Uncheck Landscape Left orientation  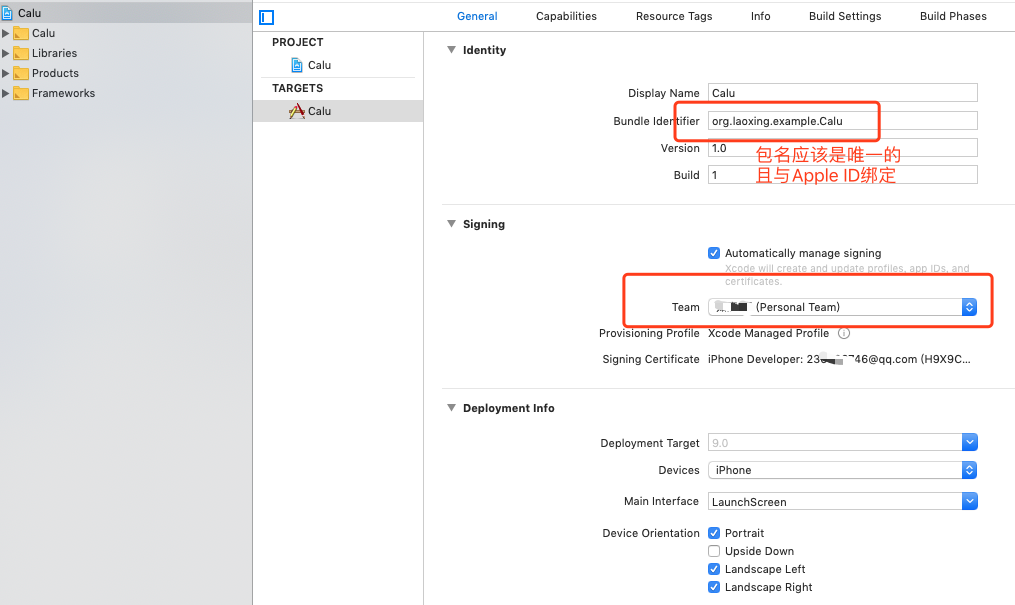(x=714, y=569)
